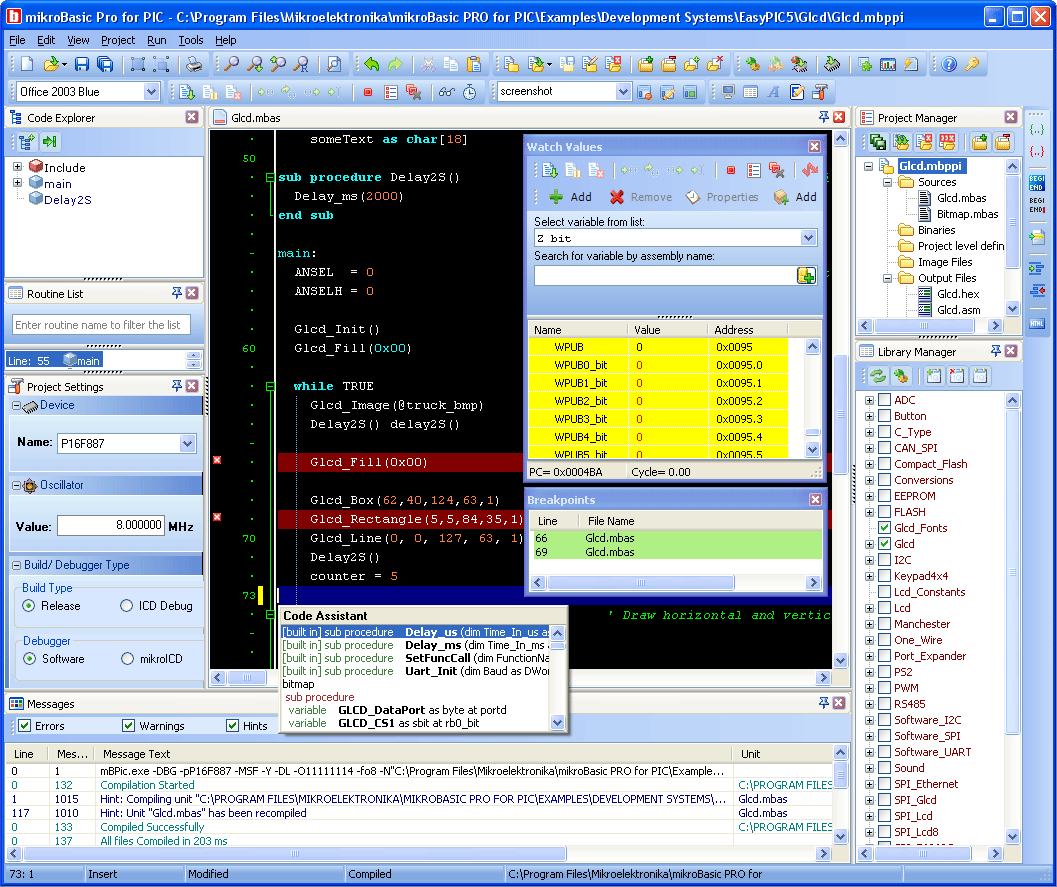This screenshot has width=1057, height=887.
Task: Open the Edit menu
Action: coord(46,40)
